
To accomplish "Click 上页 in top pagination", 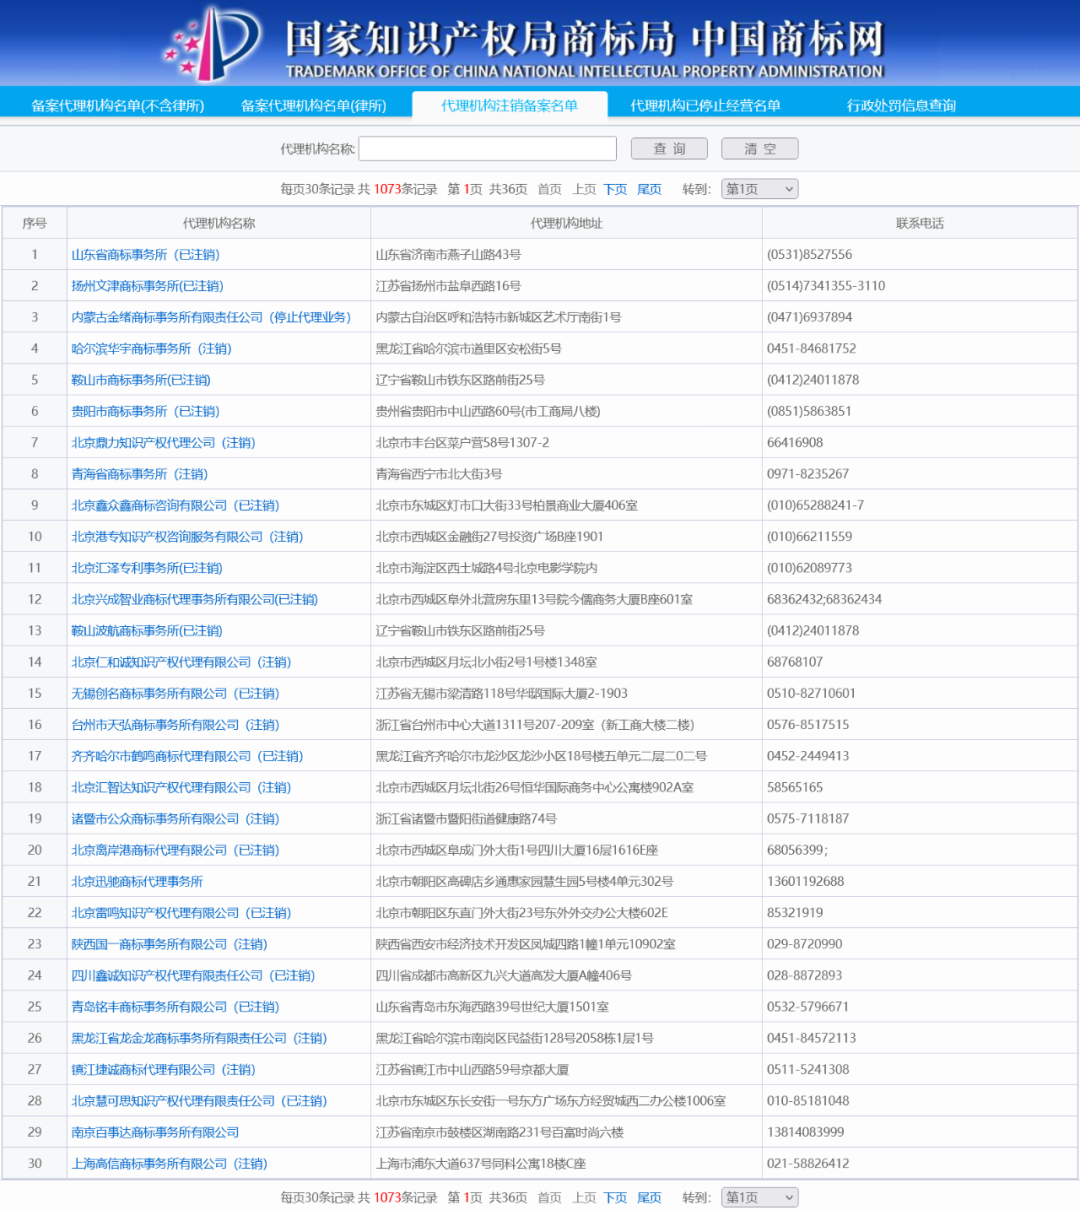I will [x=584, y=189].
